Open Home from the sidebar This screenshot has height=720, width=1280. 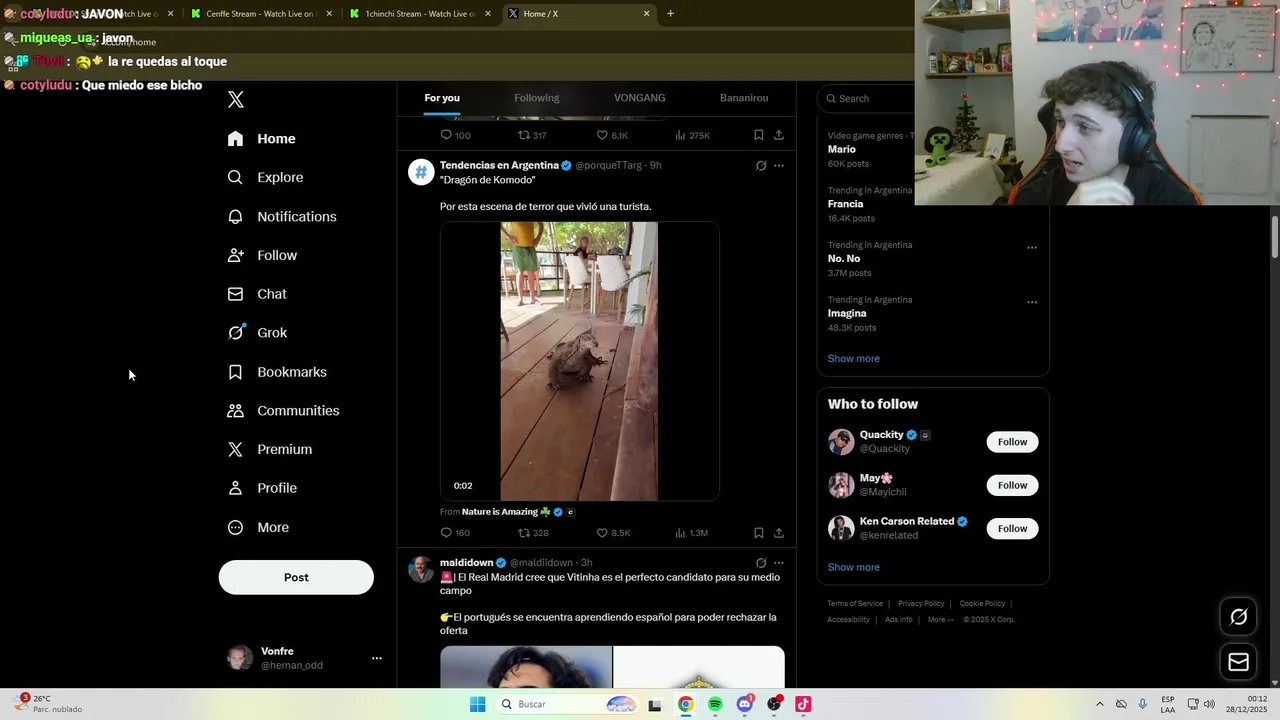point(262,139)
